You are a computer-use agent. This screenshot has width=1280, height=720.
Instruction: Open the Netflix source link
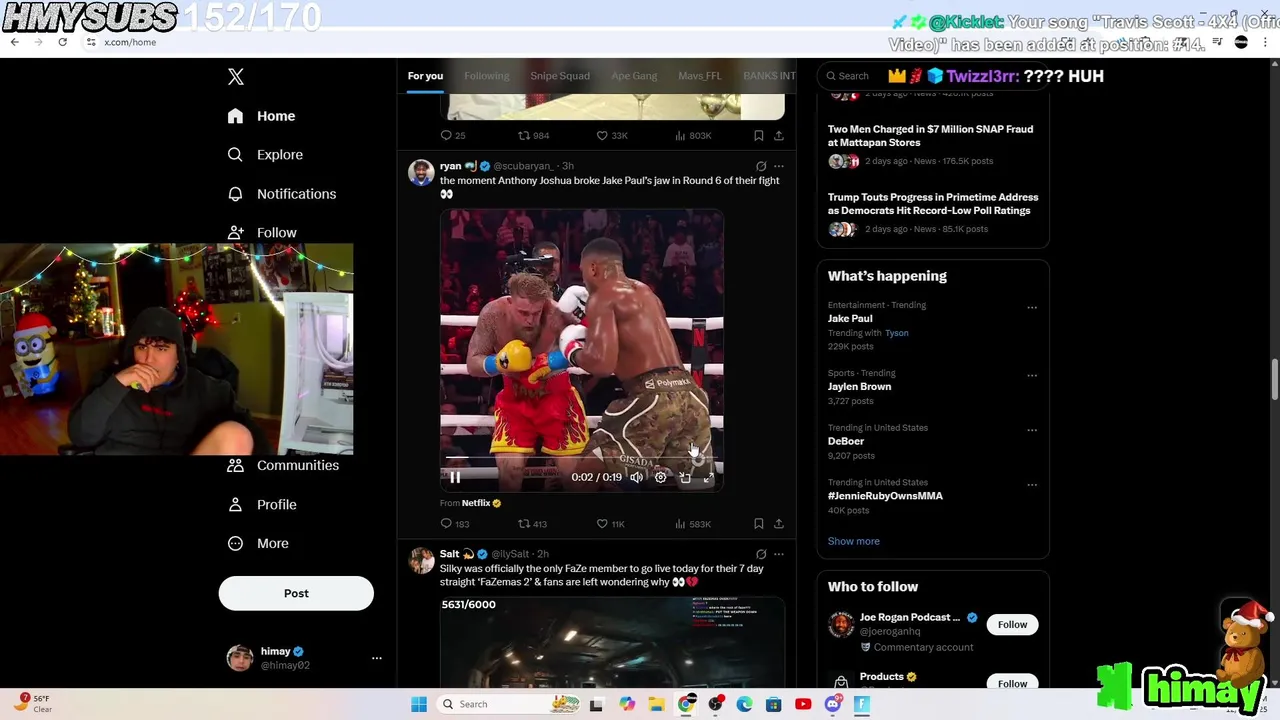tap(476, 503)
